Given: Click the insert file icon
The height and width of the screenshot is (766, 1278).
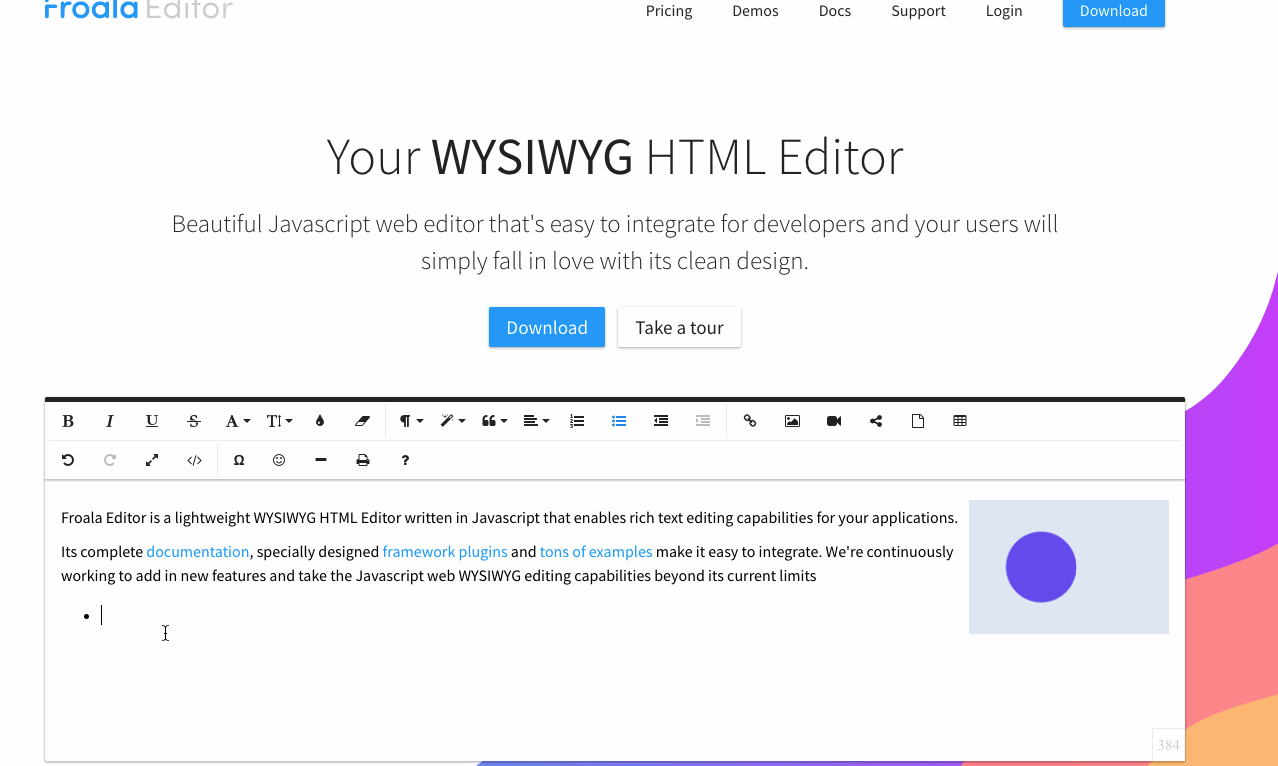Looking at the screenshot, I should point(918,421).
